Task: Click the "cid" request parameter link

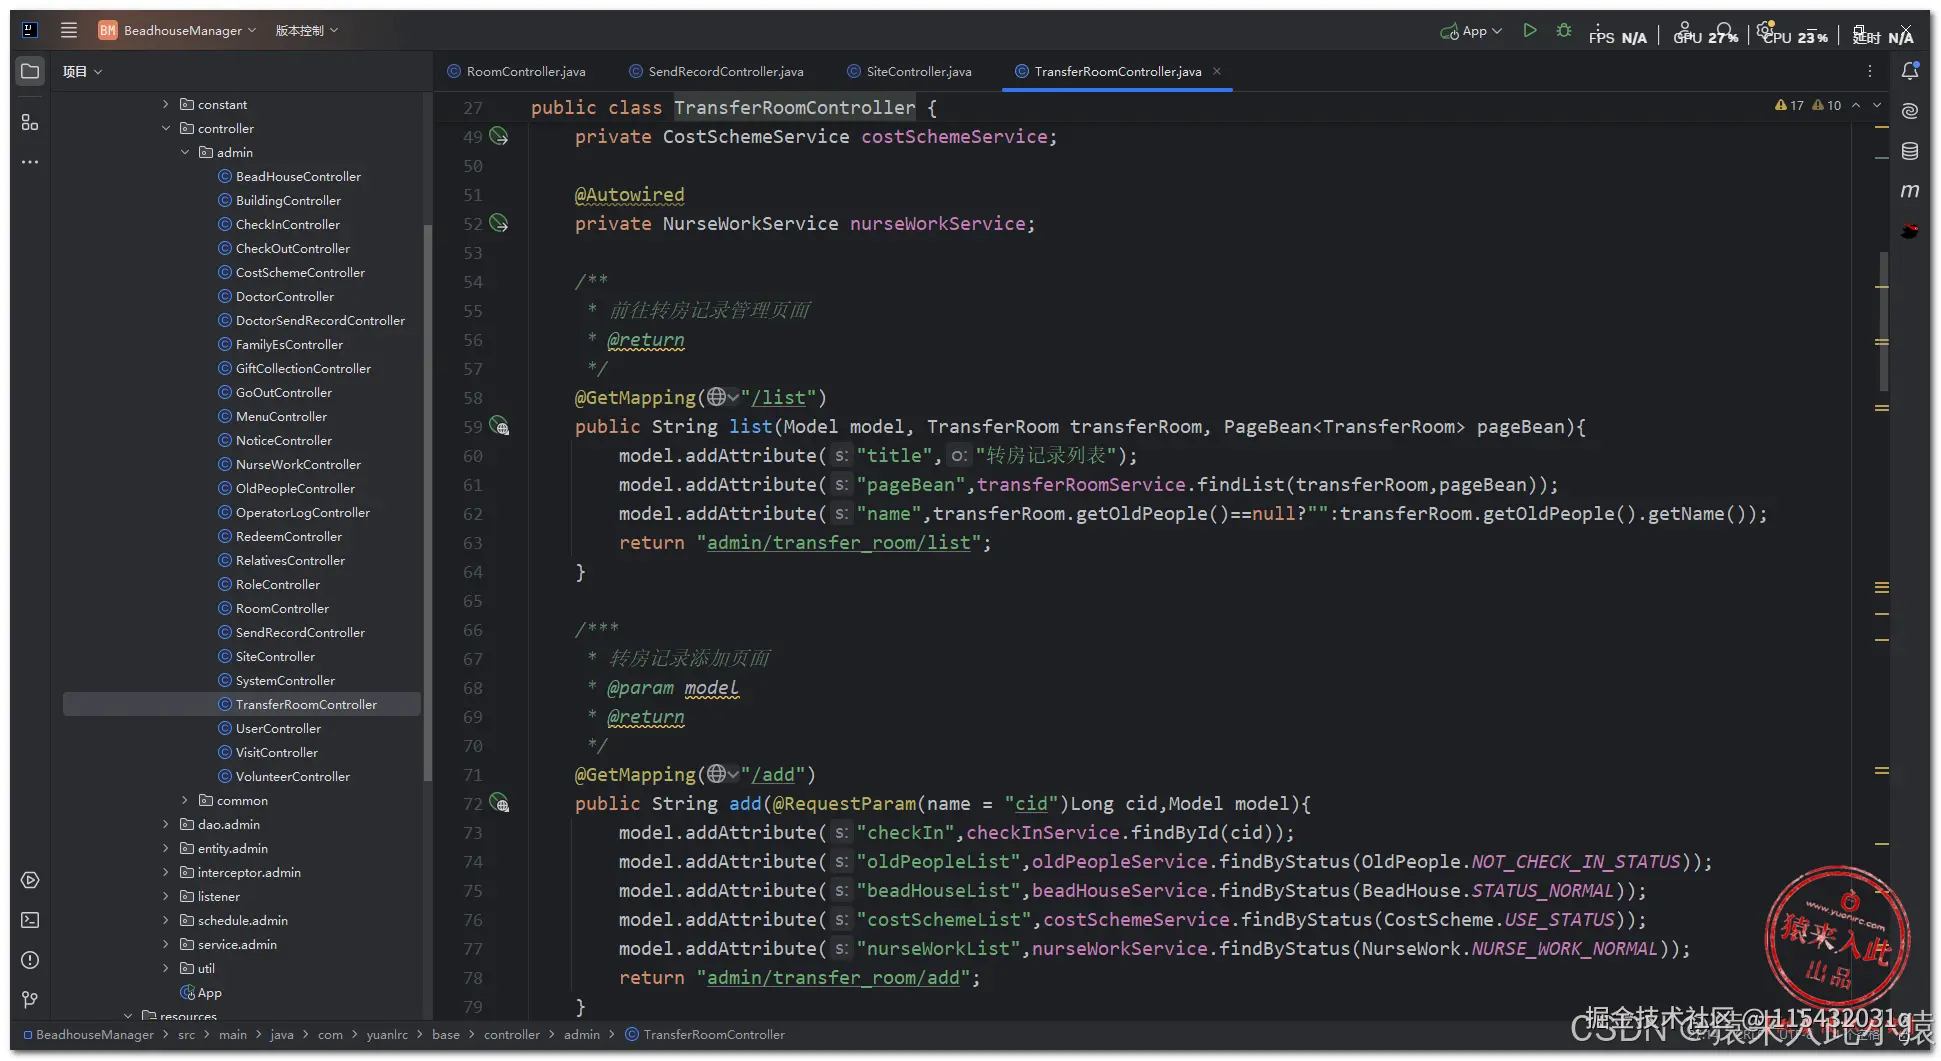Action: tap(1032, 803)
